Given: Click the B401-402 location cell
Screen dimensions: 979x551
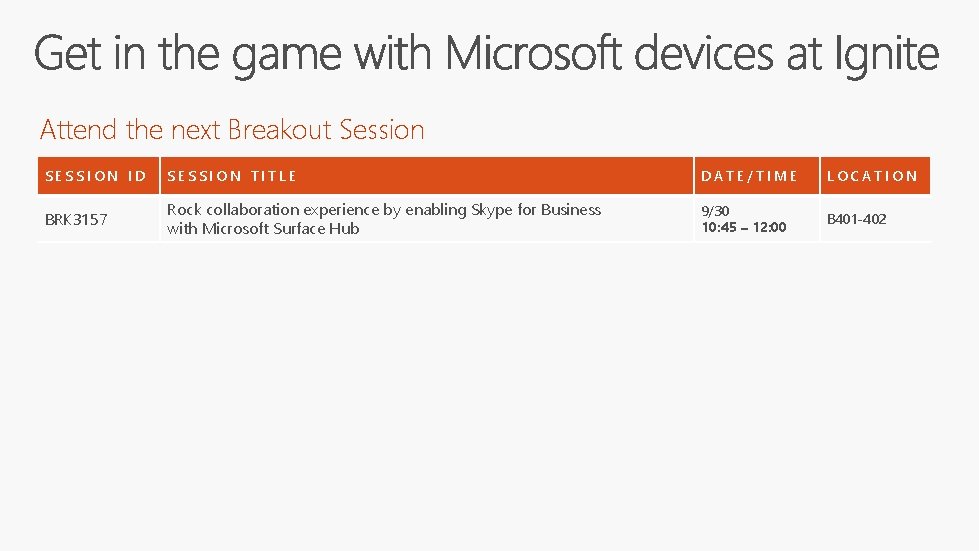Looking at the screenshot, I should coord(856,219).
